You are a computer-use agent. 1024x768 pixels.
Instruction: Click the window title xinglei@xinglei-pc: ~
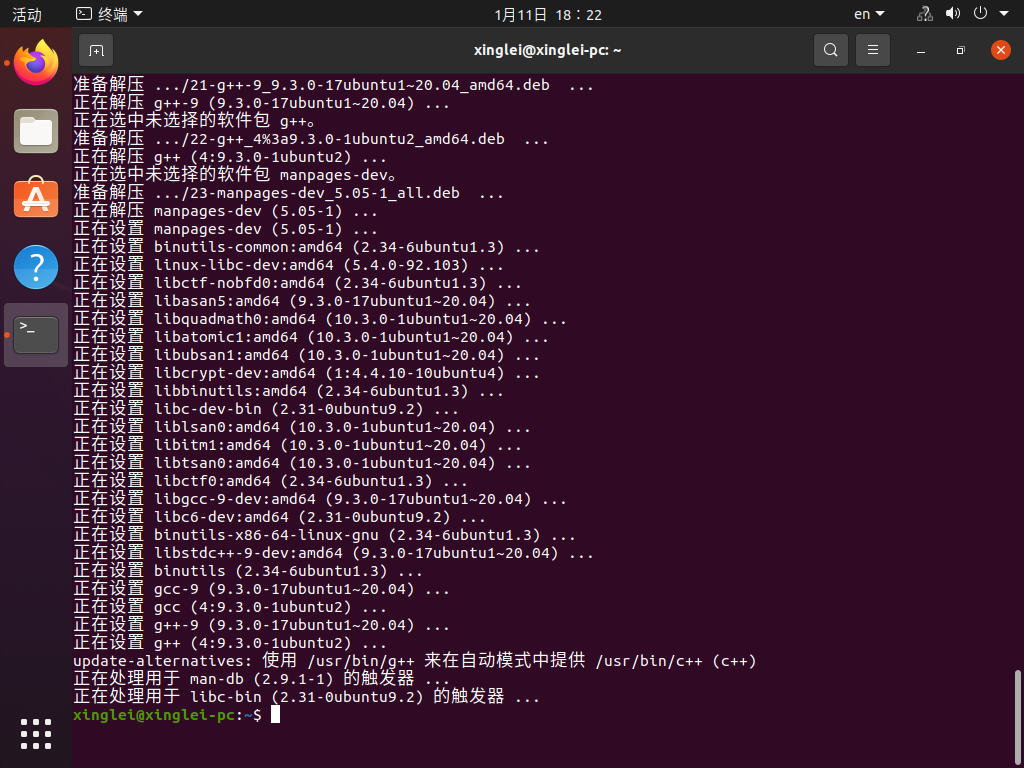547,50
